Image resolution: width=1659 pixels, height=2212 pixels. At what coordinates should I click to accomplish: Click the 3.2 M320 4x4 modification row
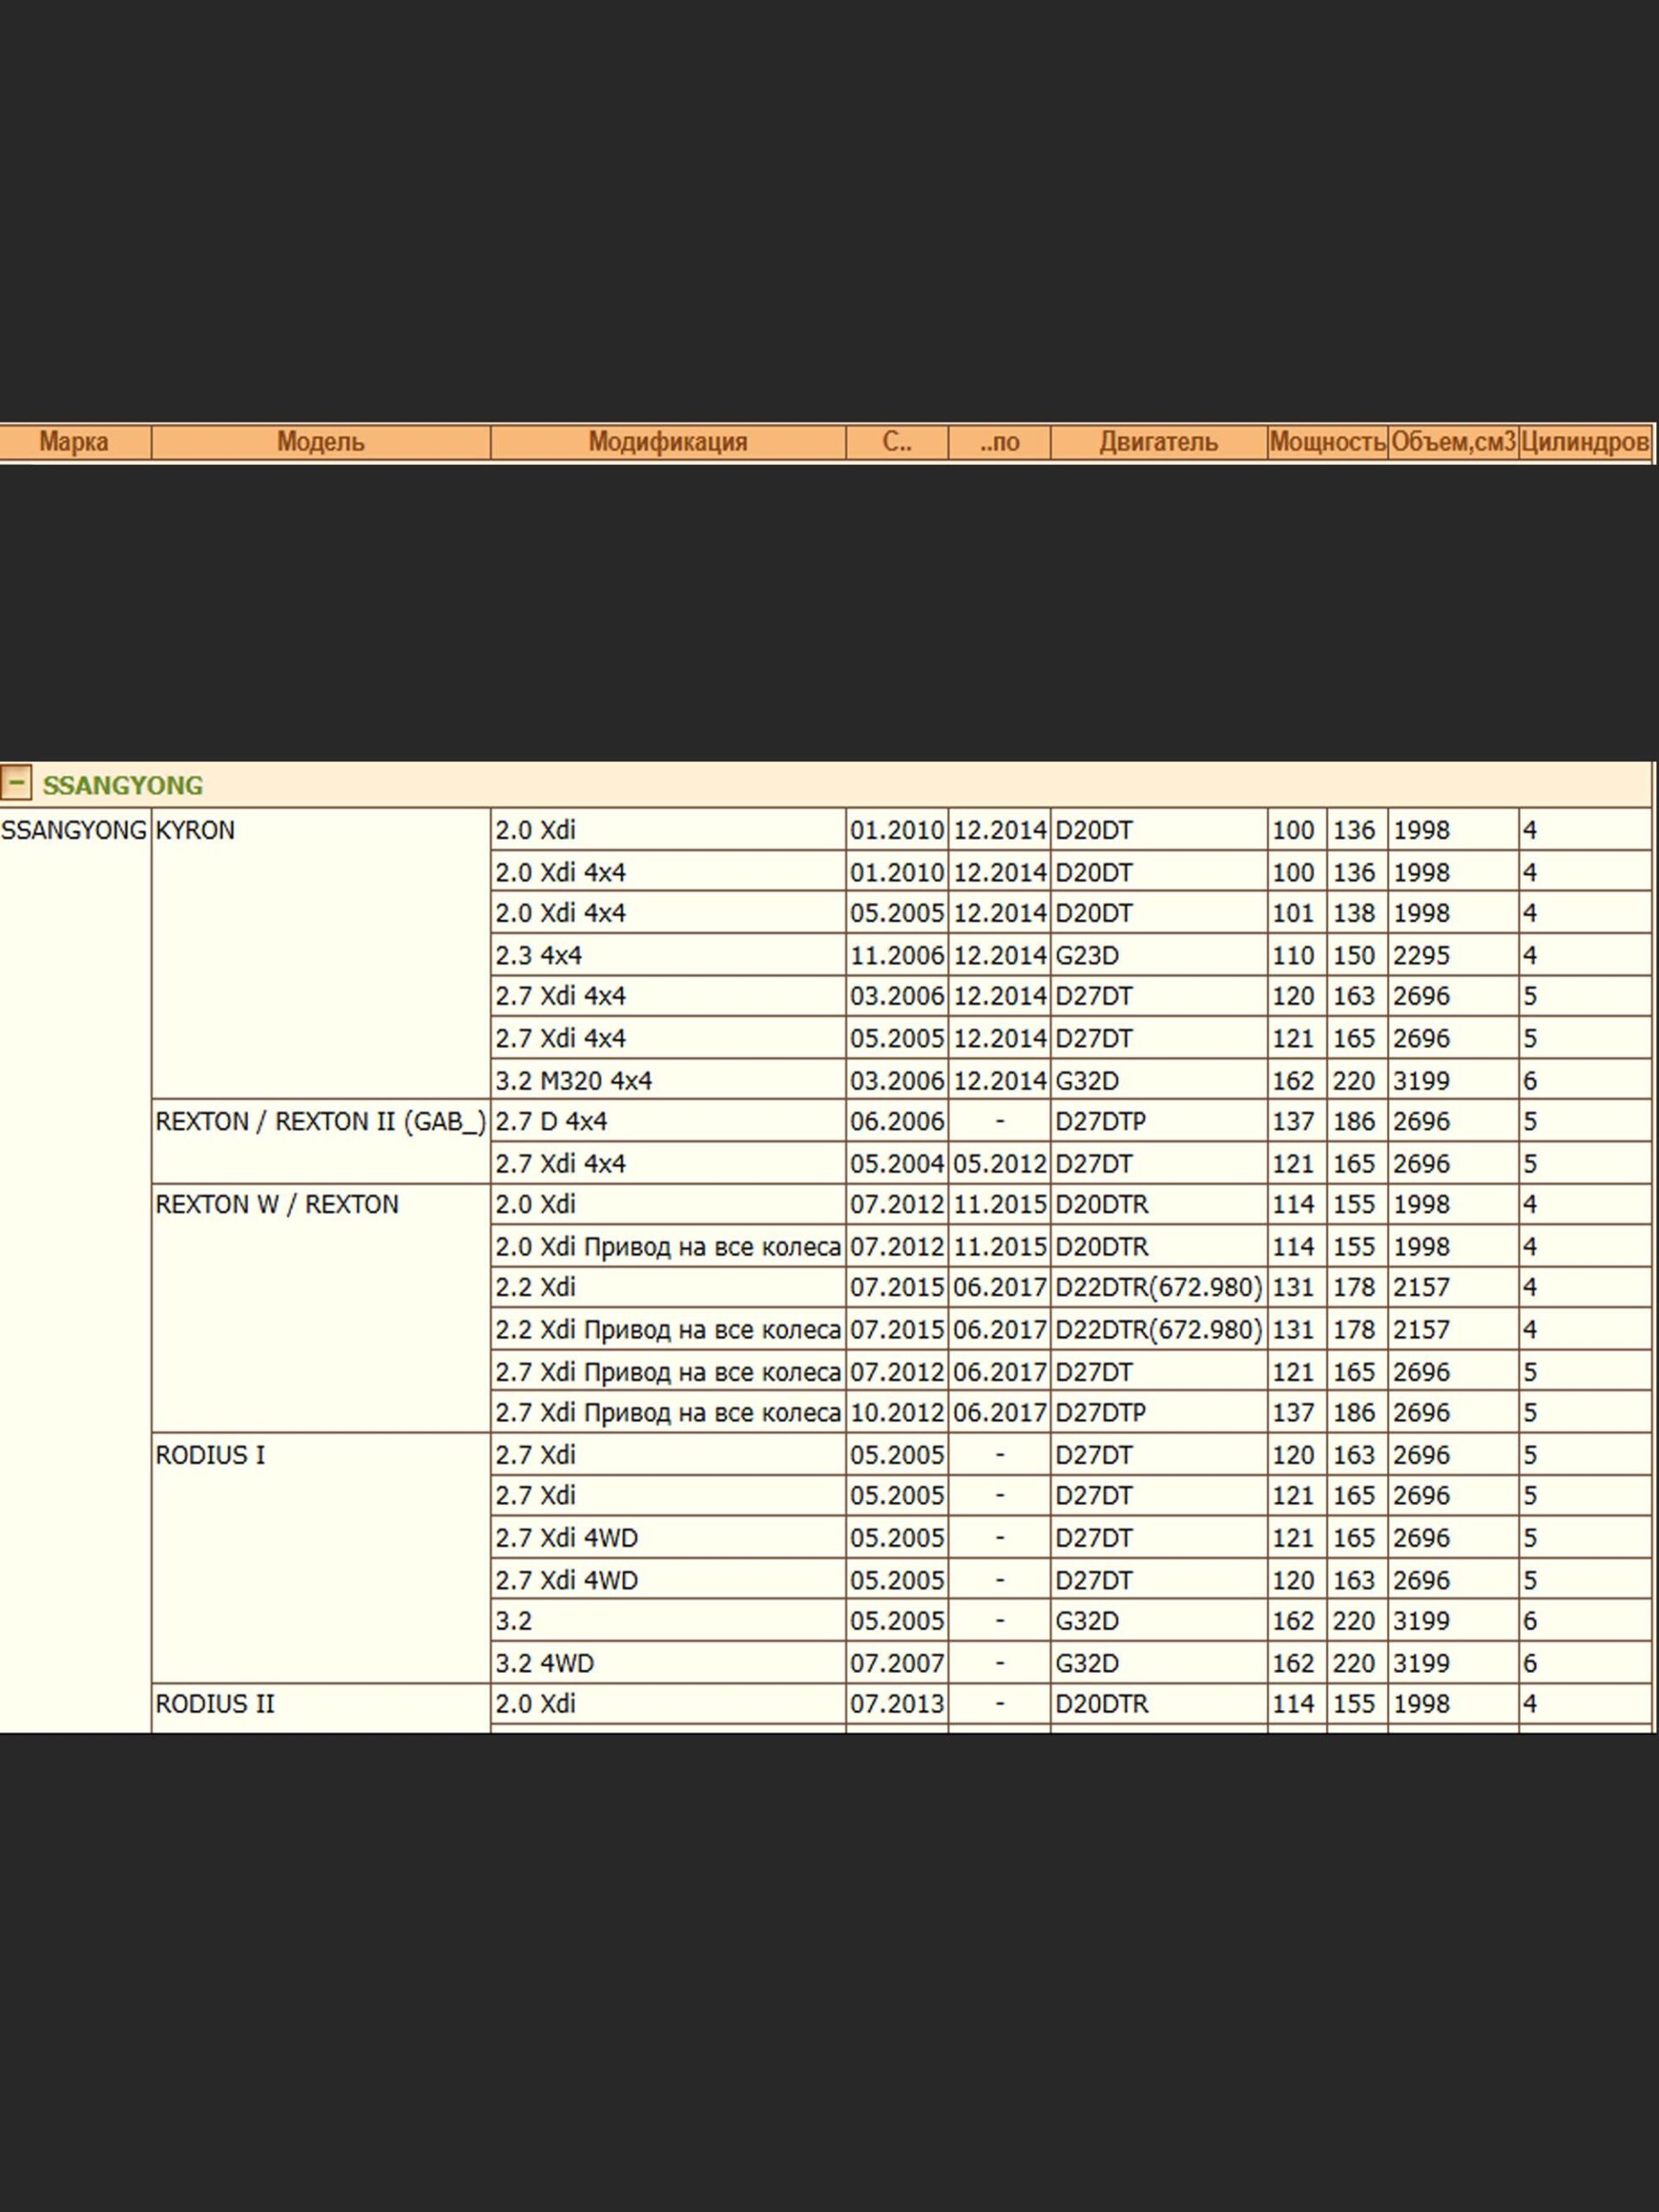tap(573, 1081)
